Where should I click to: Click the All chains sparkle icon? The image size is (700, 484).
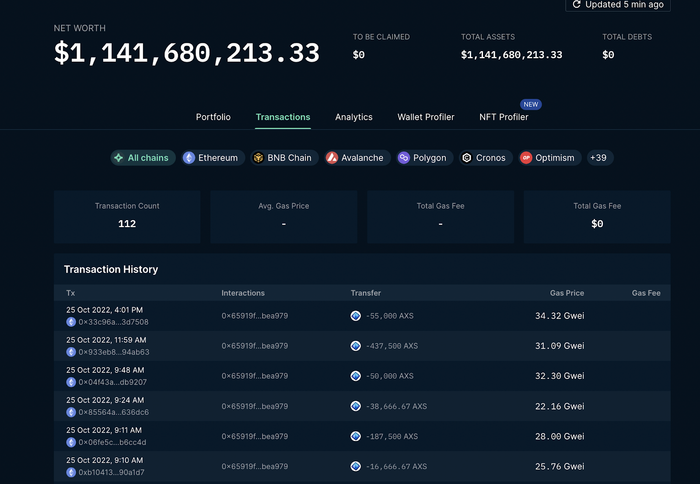pos(119,158)
